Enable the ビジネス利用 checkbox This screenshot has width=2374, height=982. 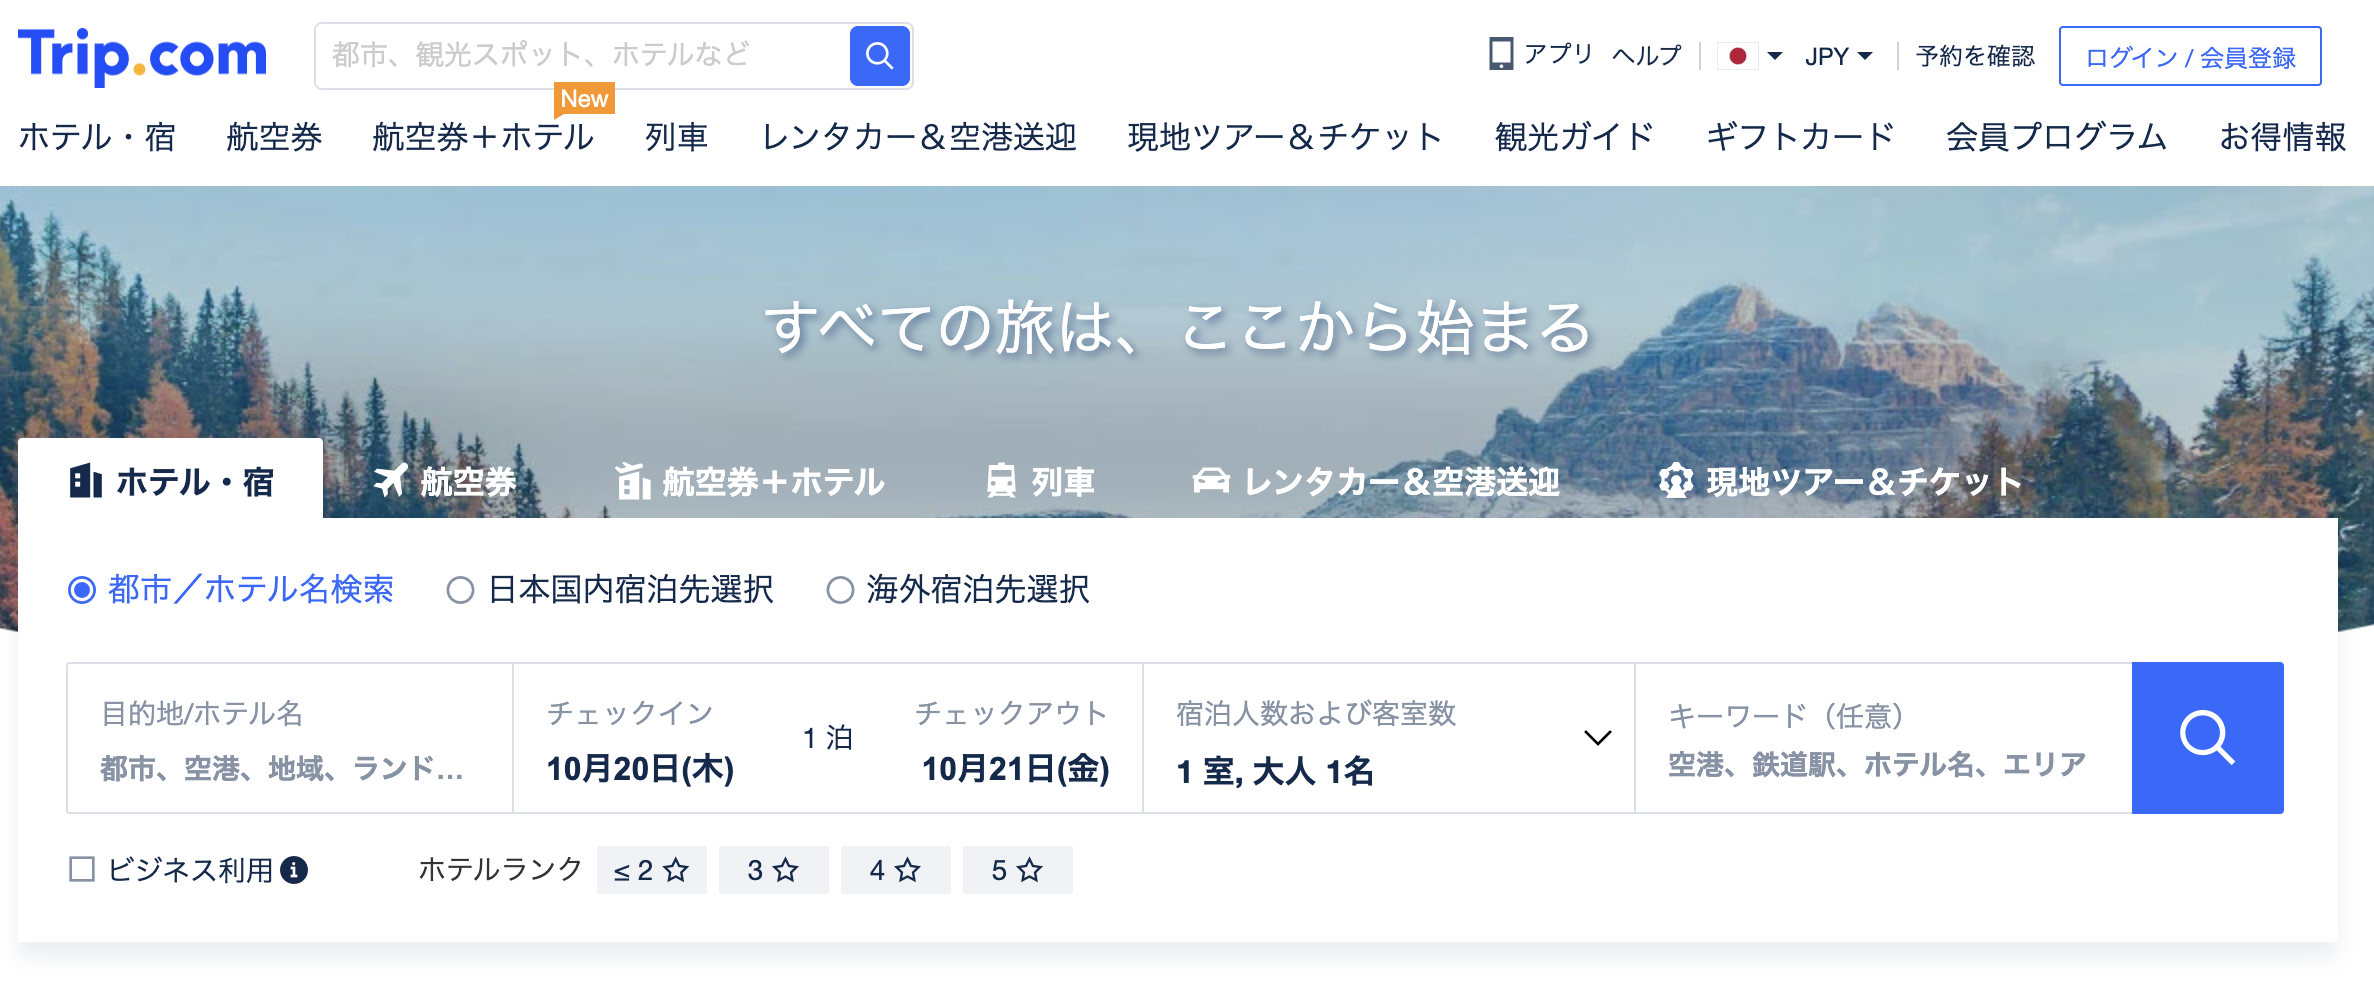[82, 869]
